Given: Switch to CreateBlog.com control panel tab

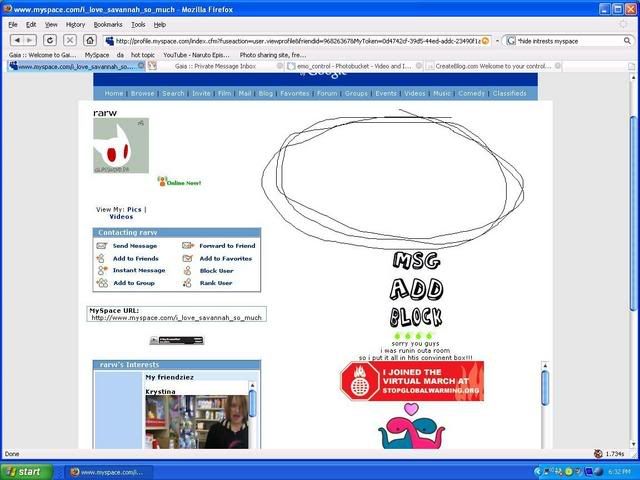Looking at the screenshot, I should [x=493, y=66].
